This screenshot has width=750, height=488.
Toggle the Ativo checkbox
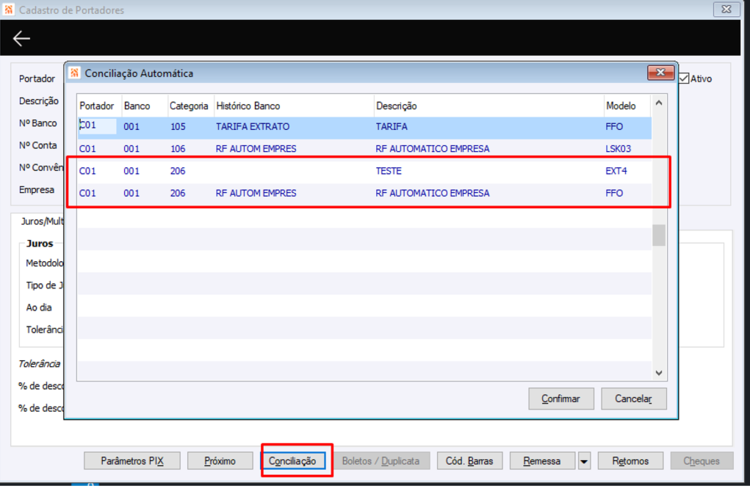(x=684, y=78)
